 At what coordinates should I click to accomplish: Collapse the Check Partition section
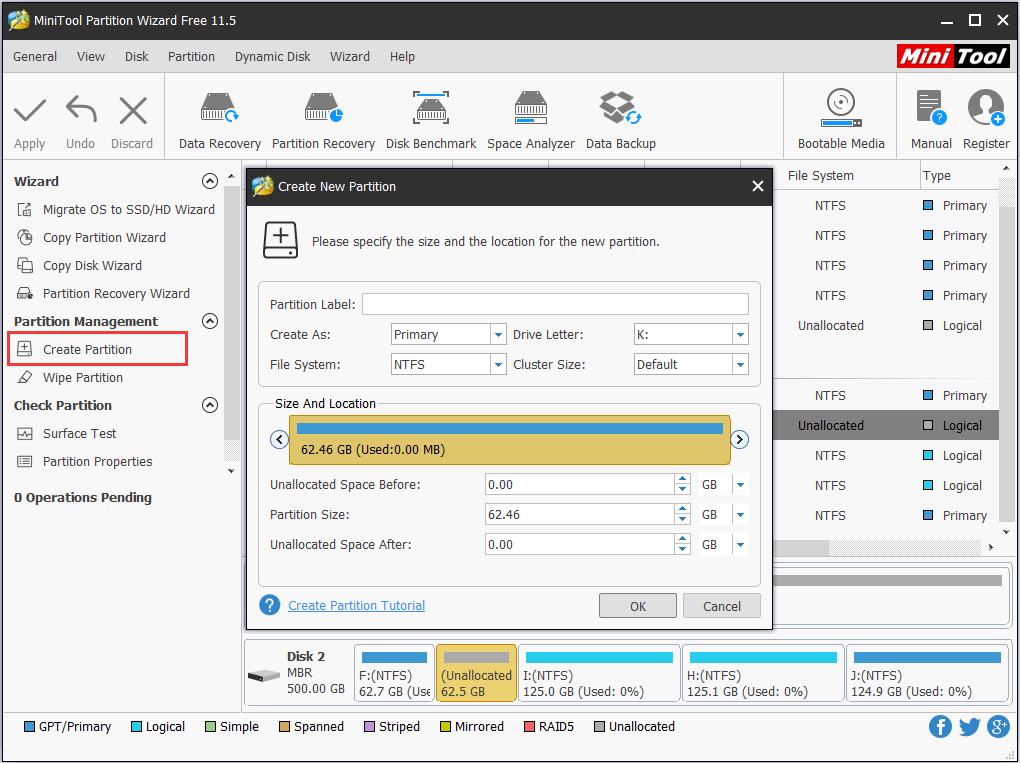coord(209,405)
